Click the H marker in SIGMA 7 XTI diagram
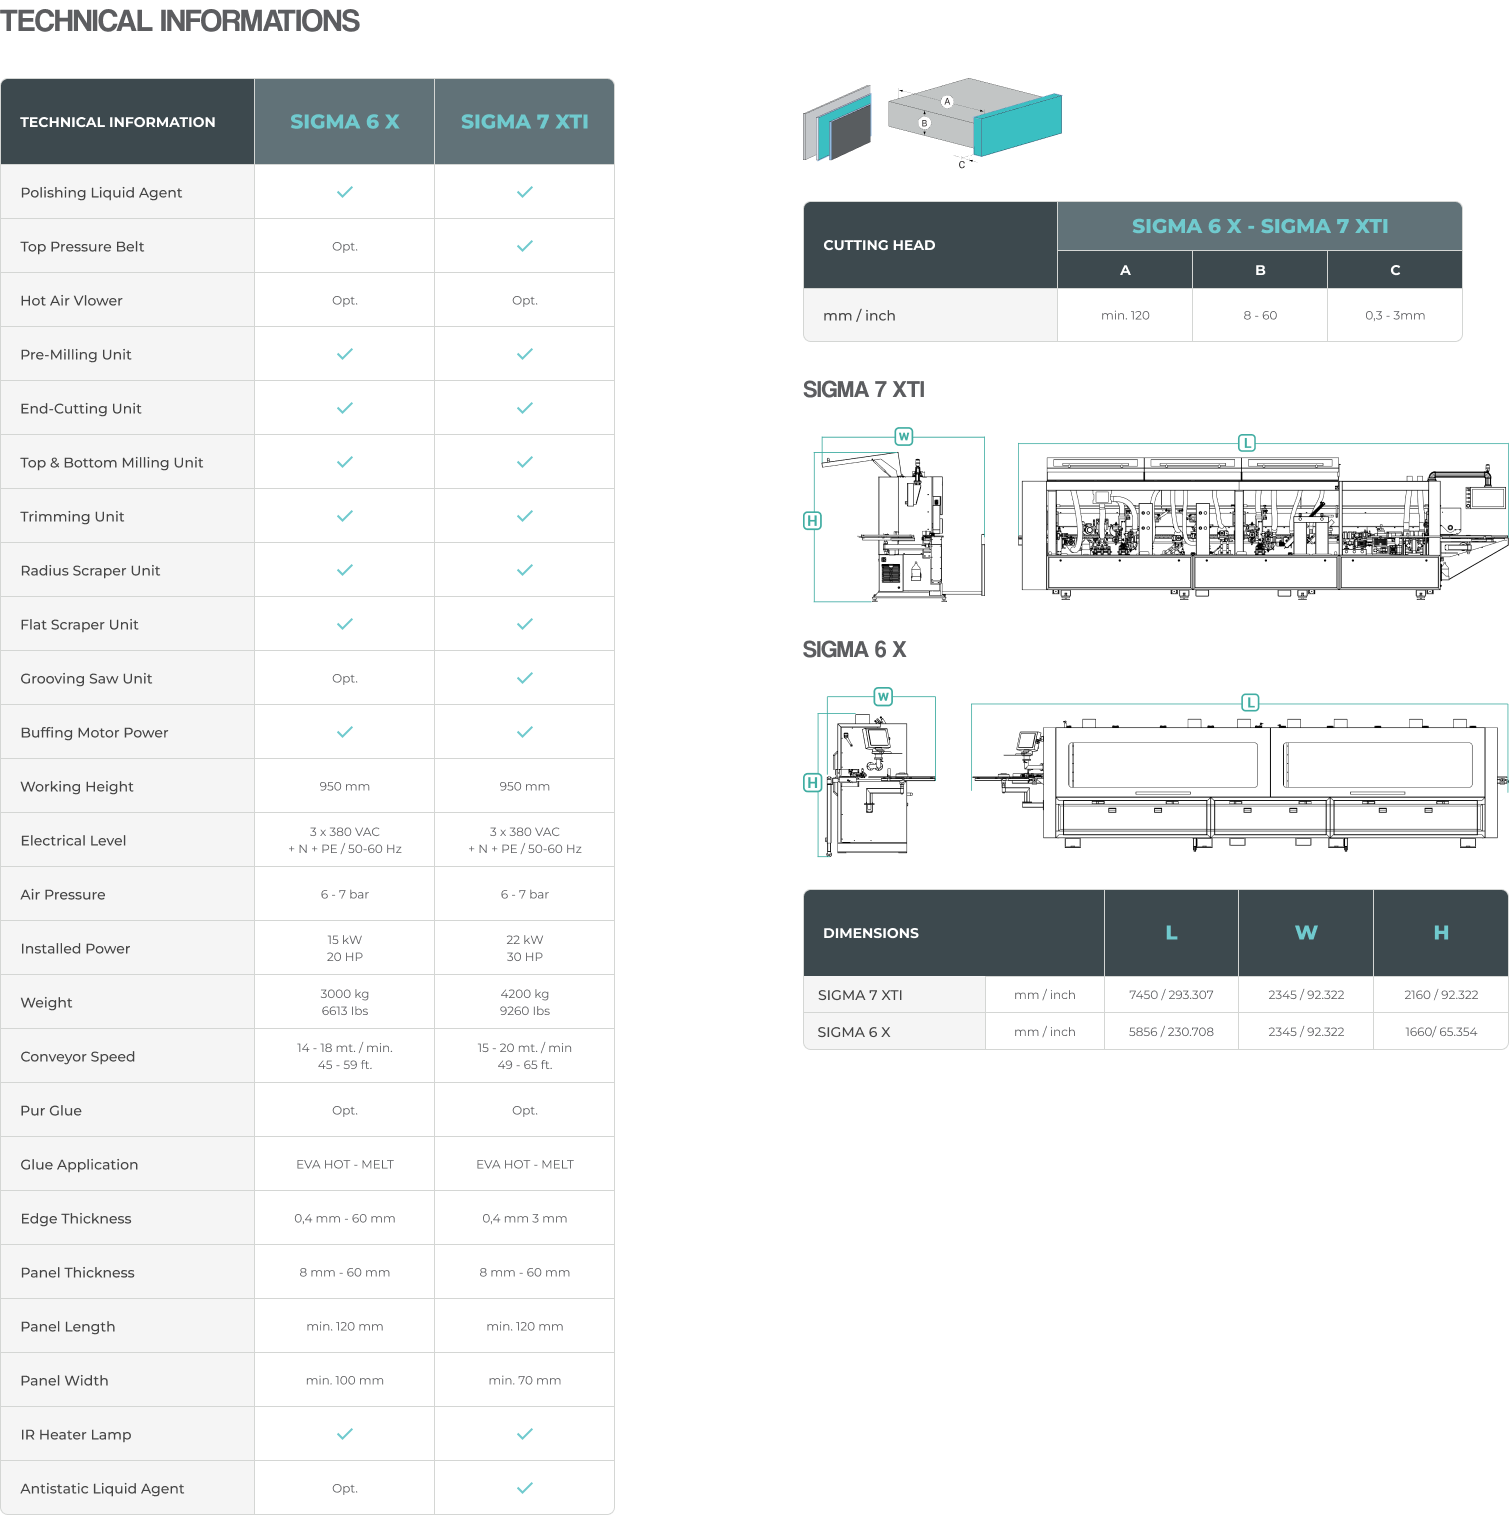This screenshot has width=1509, height=1515. (812, 521)
